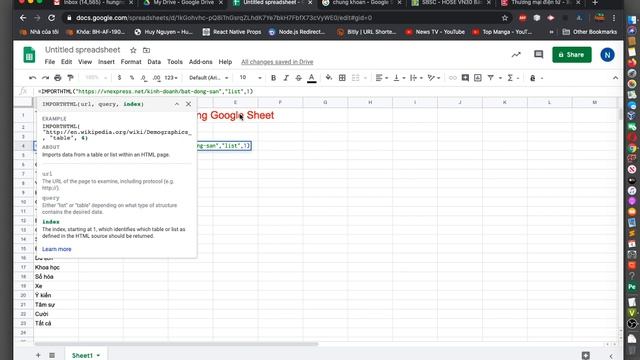Viewport: 640px width, 360px height.
Task: Open the activity dashboard trend icon
Action: point(516,55)
